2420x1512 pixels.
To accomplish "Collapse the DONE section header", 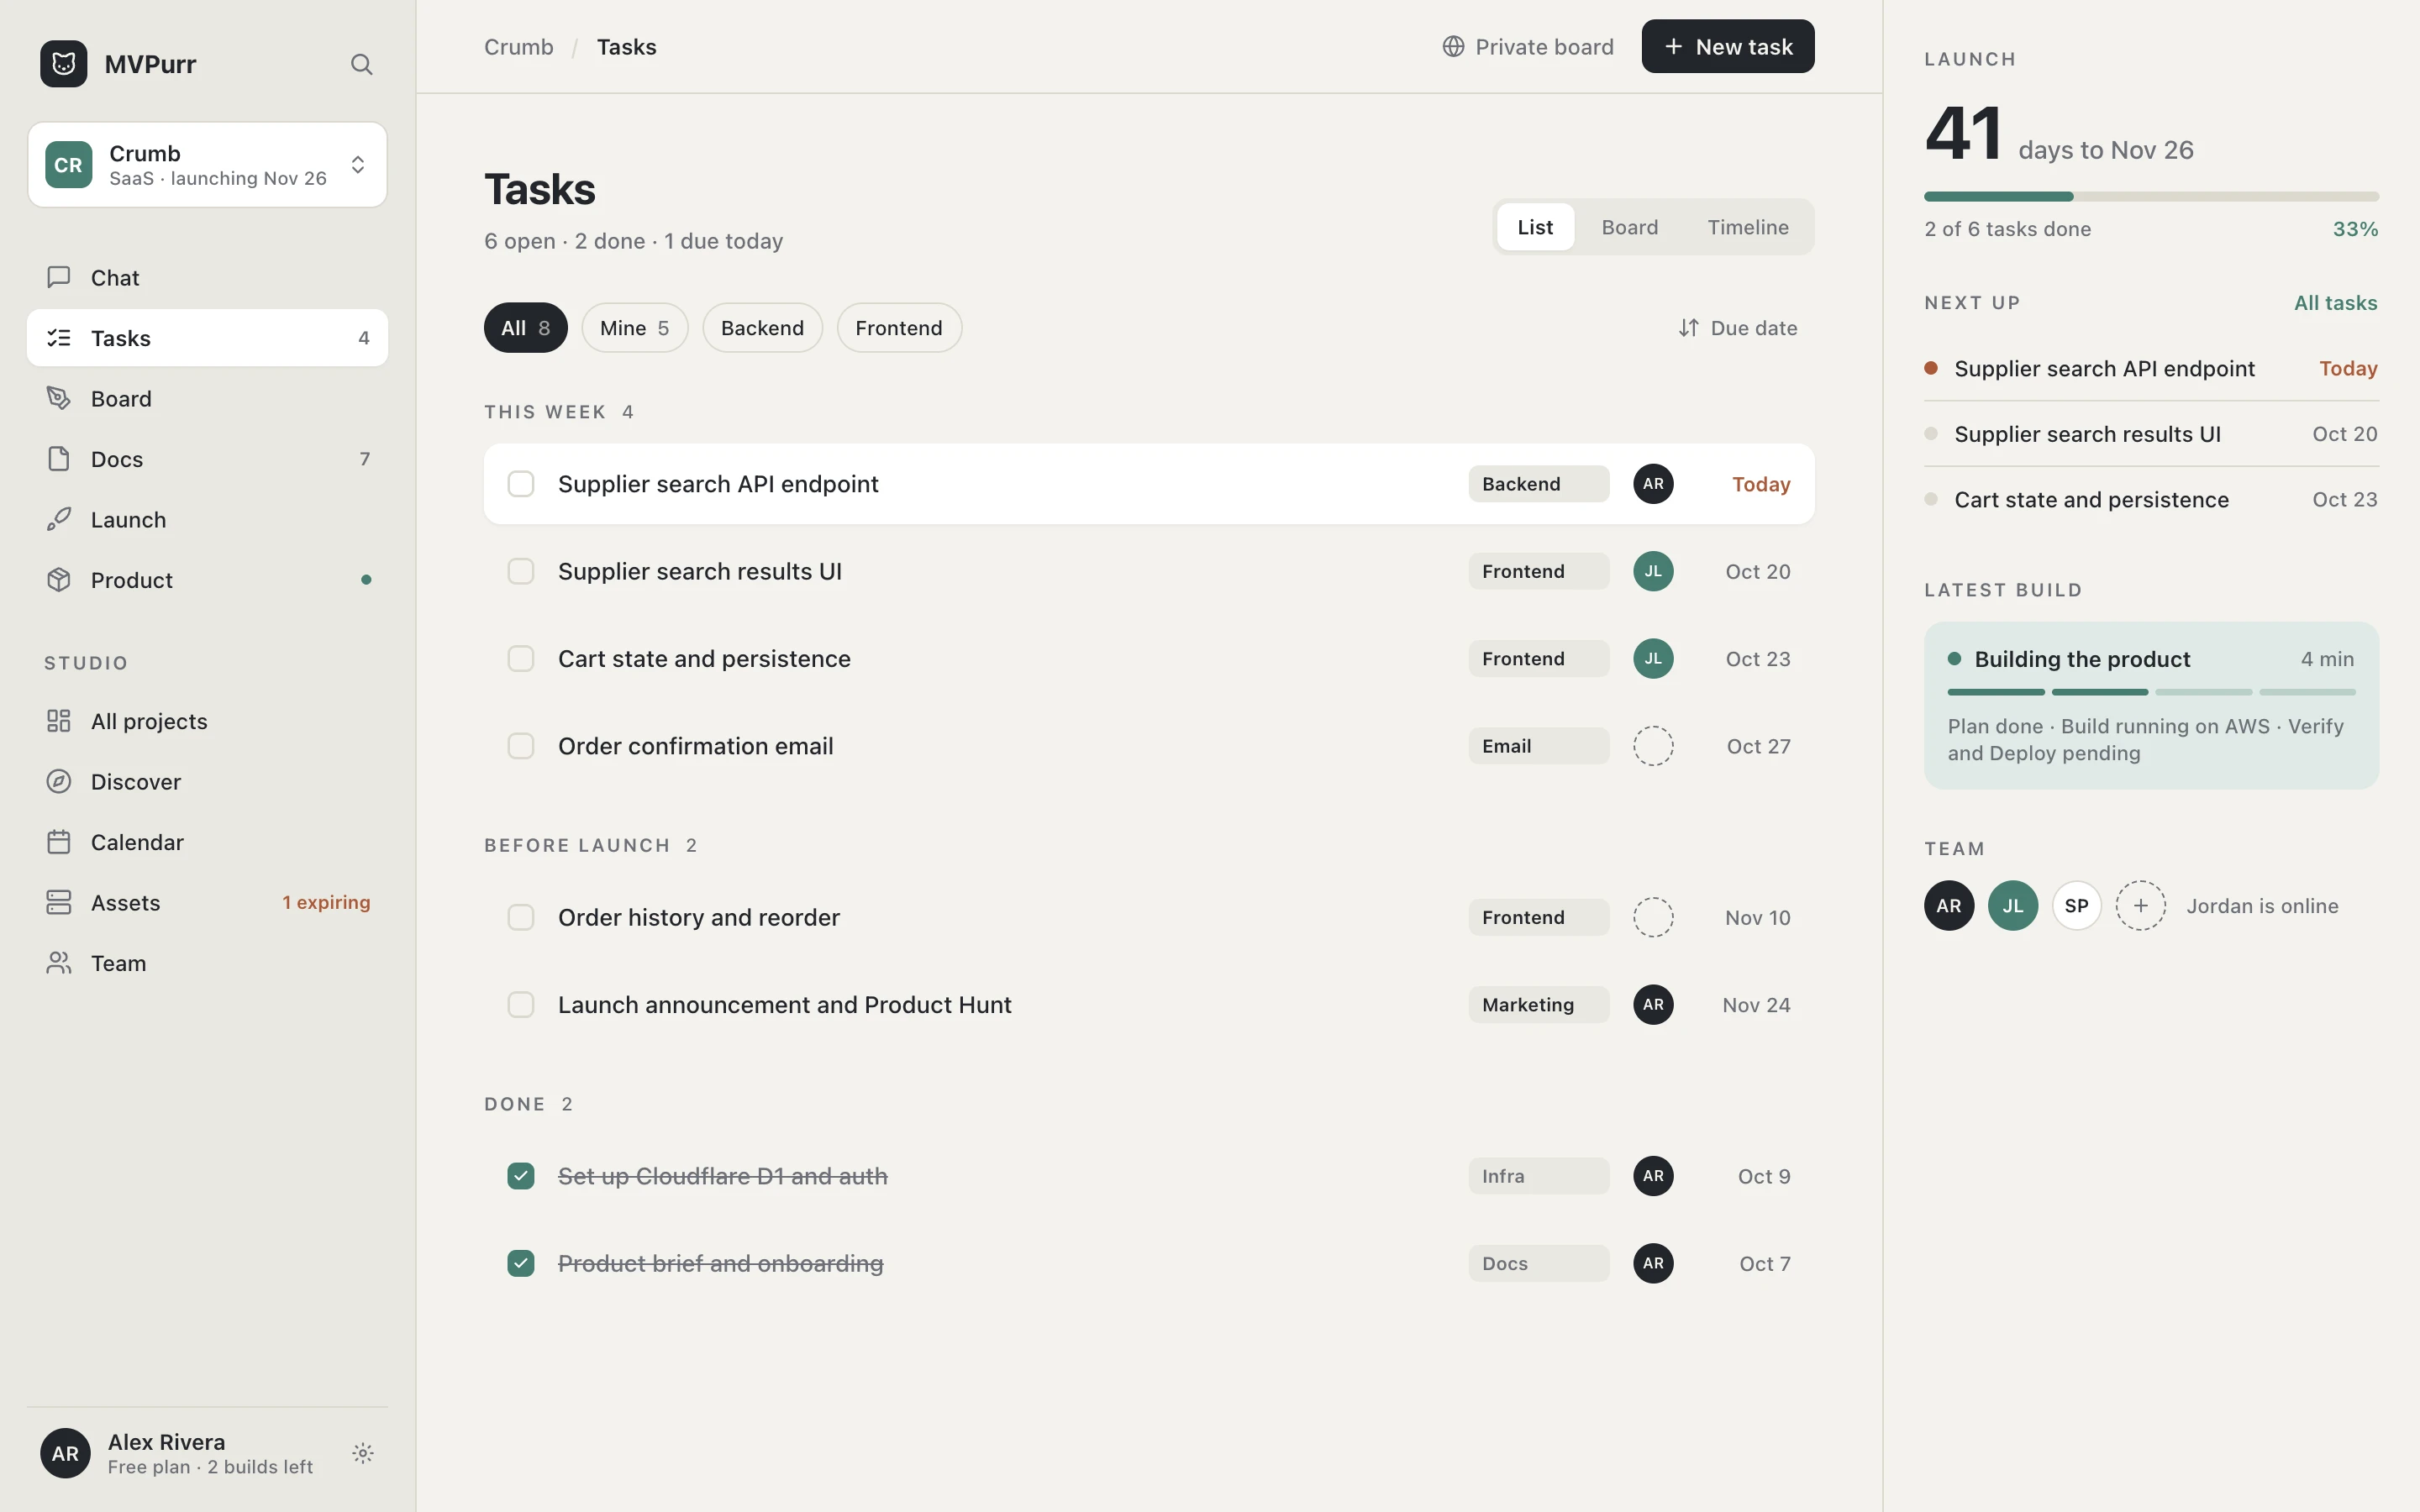I will 529,1104.
